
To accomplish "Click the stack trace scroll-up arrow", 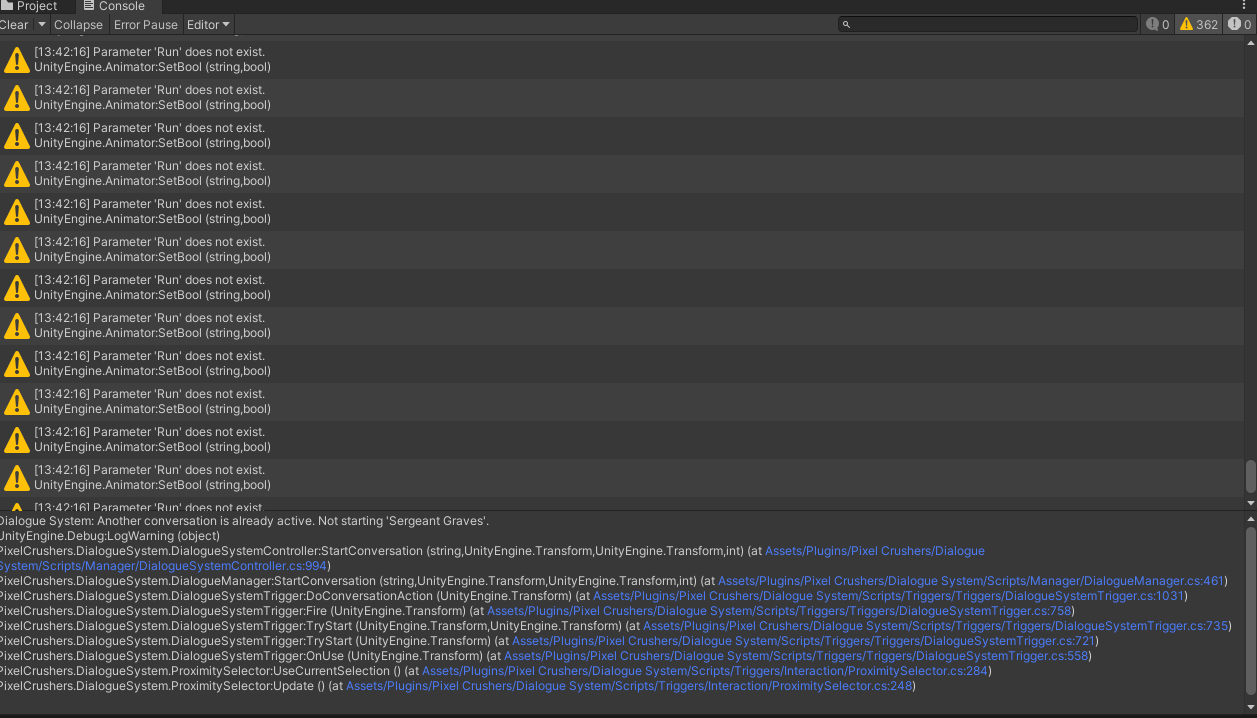I will click(x=1250, y=519).
